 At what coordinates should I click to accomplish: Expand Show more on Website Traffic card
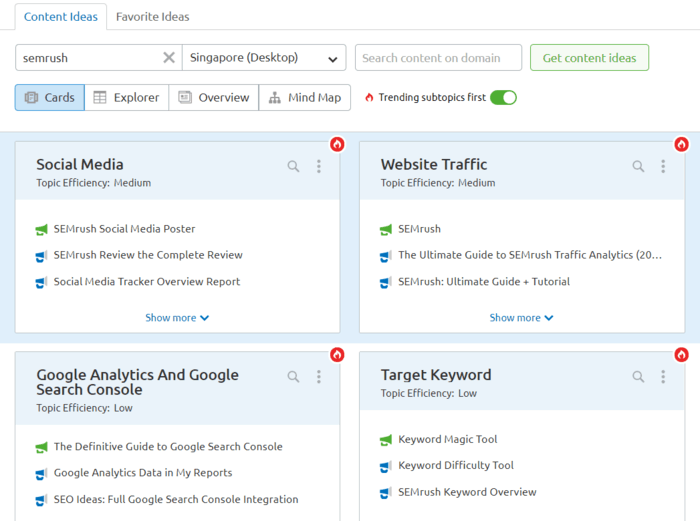[x=521, y=317]
